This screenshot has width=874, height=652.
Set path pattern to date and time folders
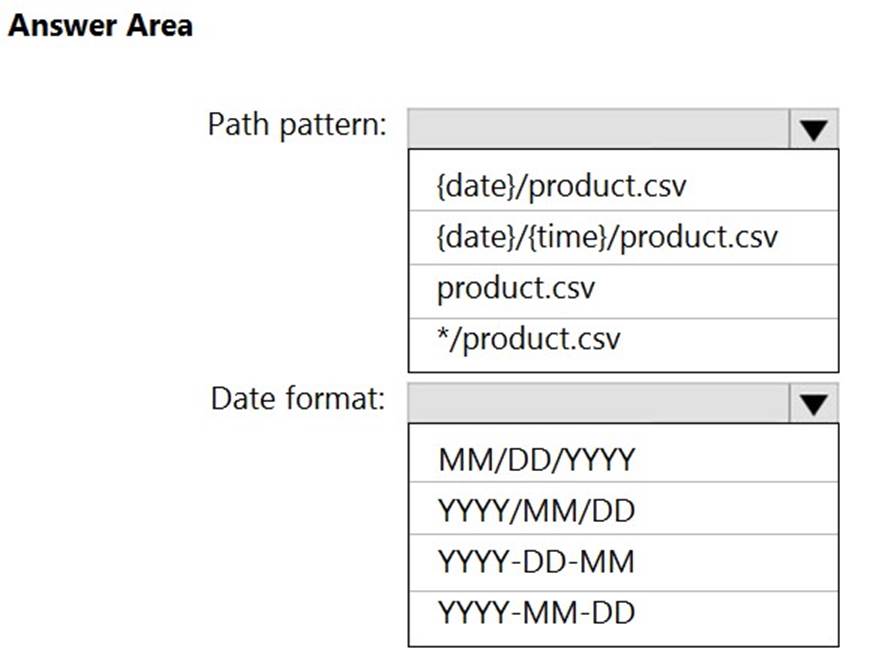click(607, 237)
